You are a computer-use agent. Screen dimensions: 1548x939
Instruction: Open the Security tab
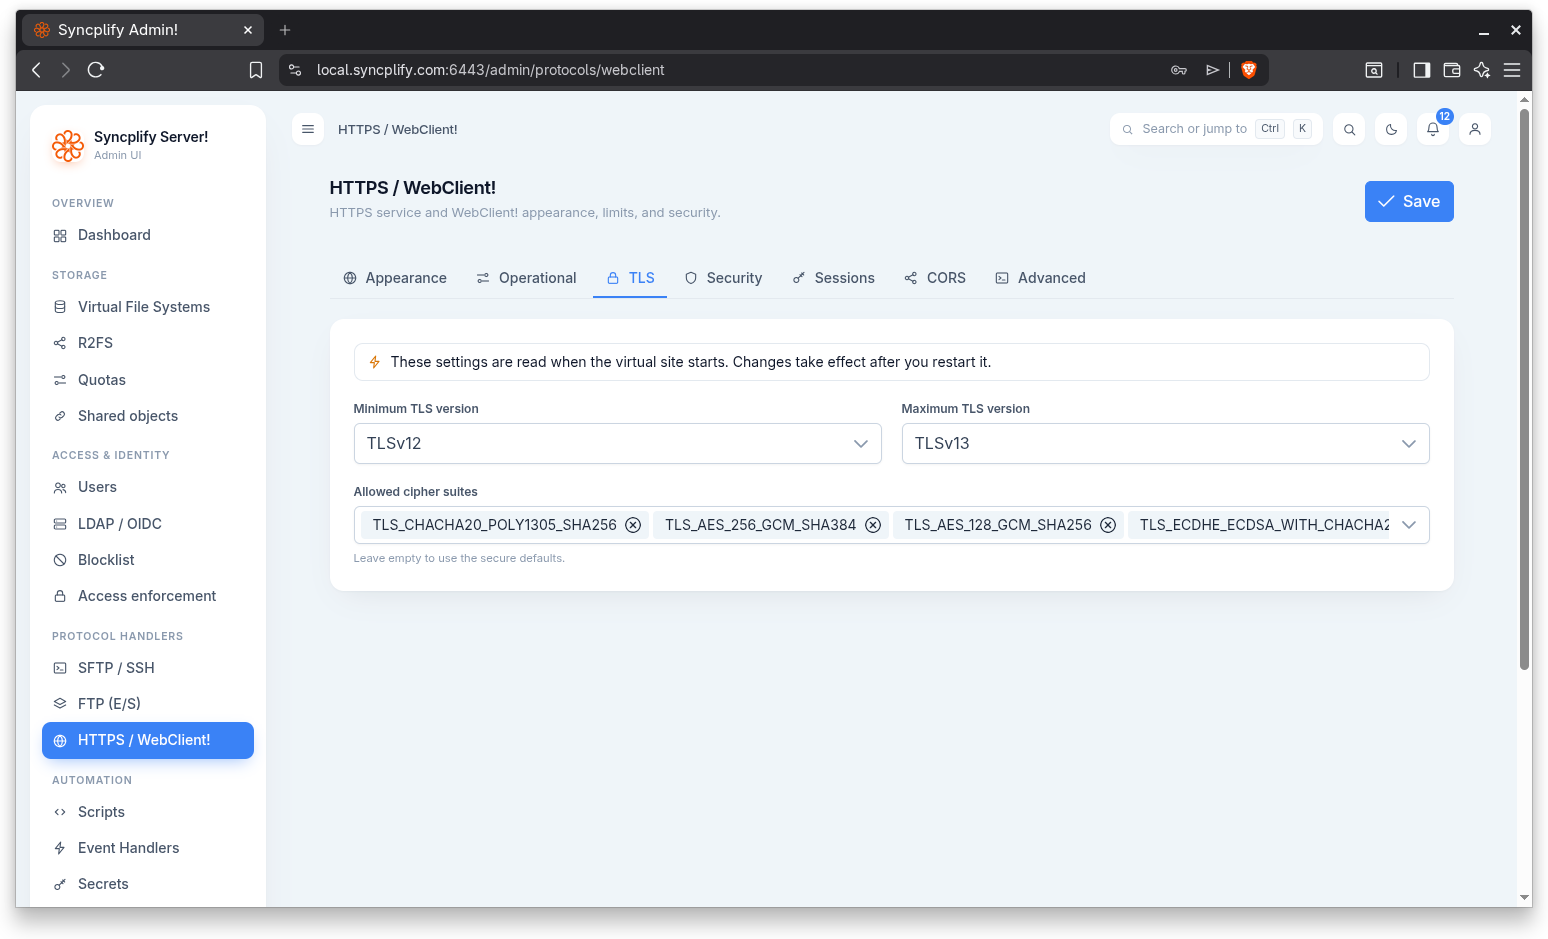point(723,278)
